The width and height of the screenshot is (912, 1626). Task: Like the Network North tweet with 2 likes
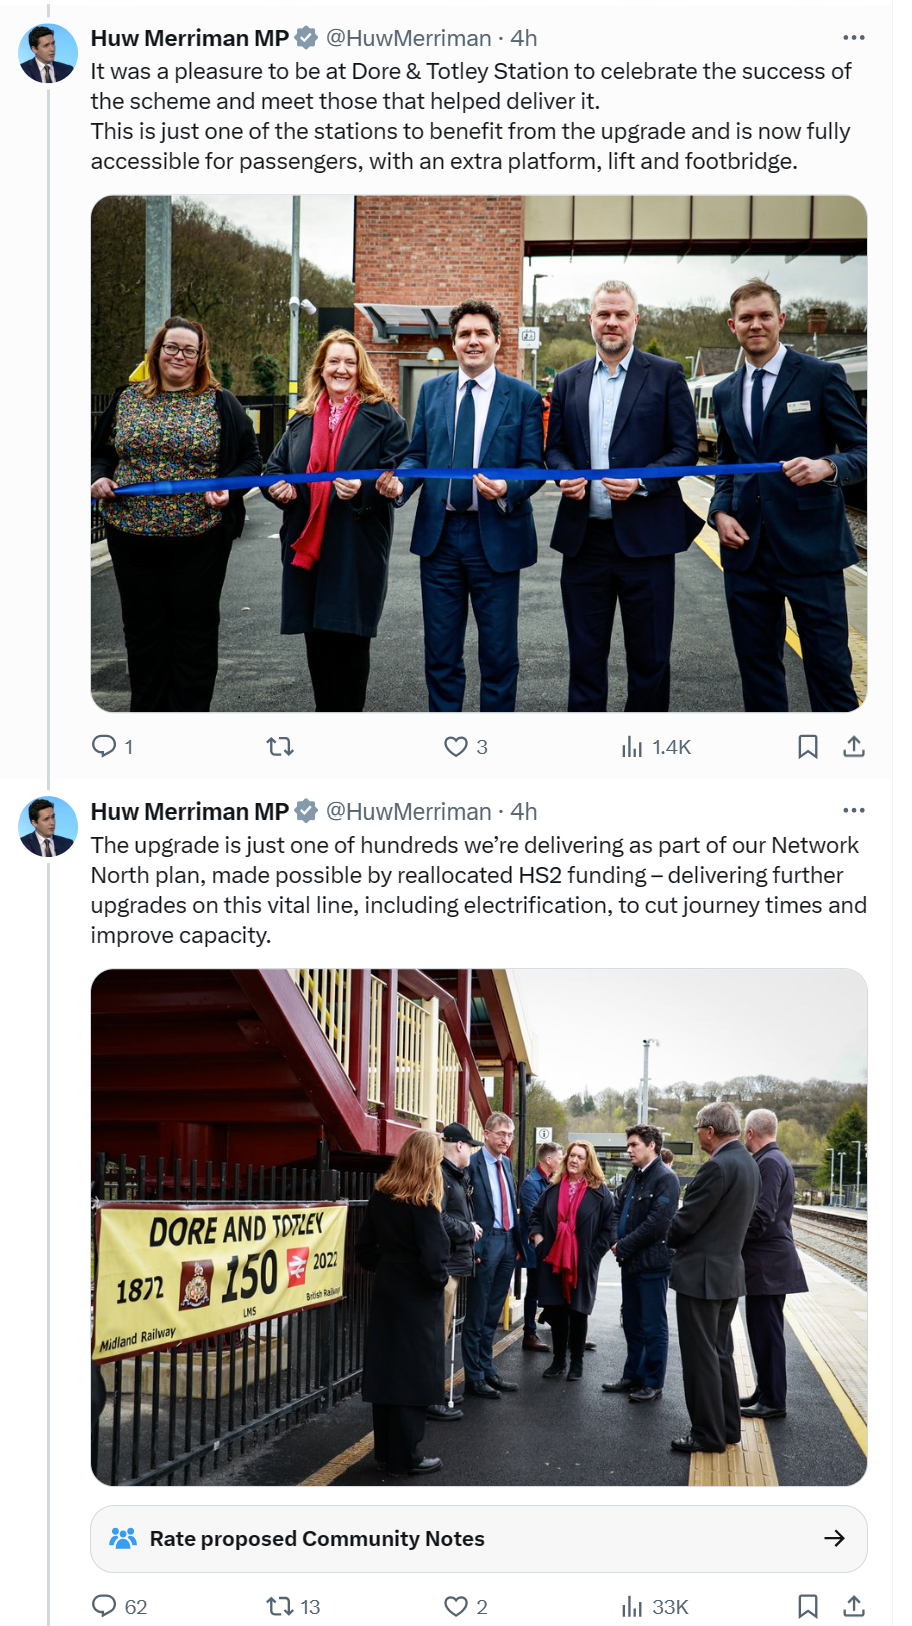[466, 1606]
